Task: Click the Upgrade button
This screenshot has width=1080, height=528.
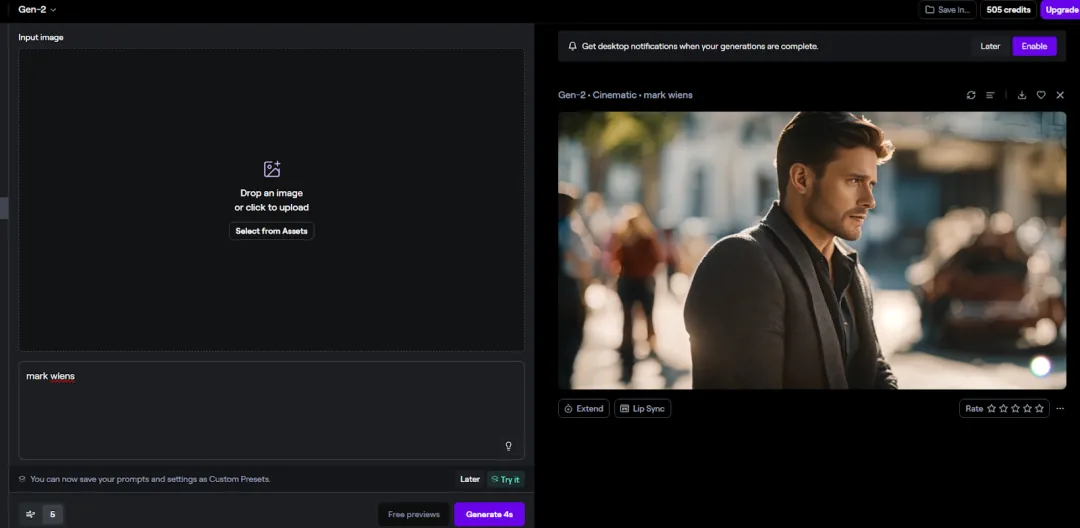Action: click(x=1061, y=10)
